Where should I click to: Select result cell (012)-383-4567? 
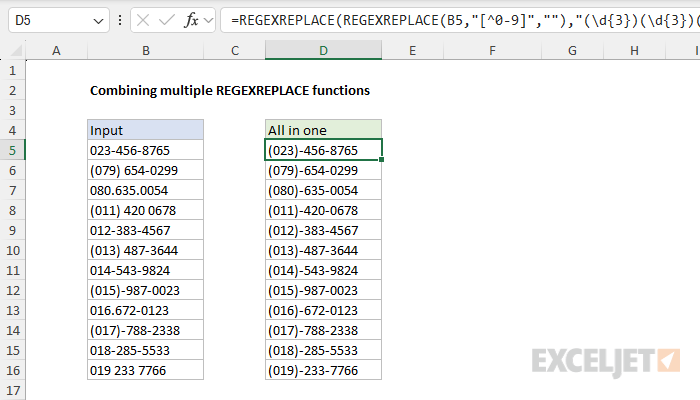point(323,230)
